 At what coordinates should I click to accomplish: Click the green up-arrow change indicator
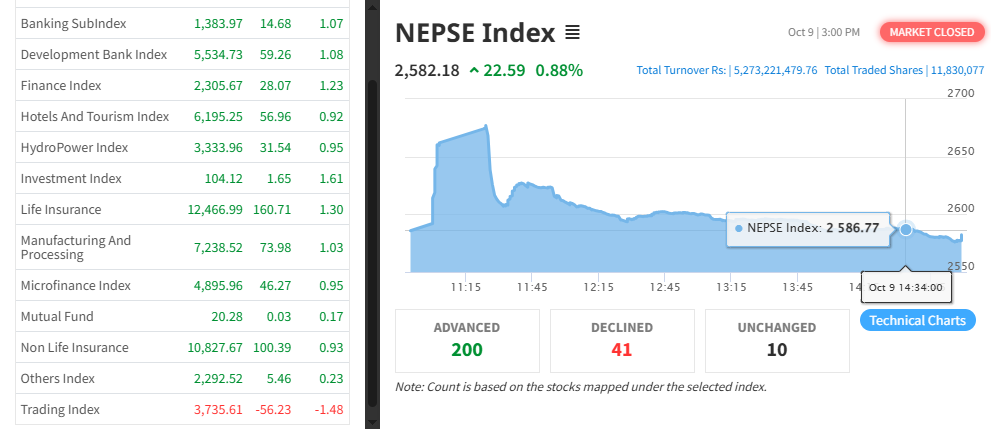pyautogui.click(x=473, y=70)
